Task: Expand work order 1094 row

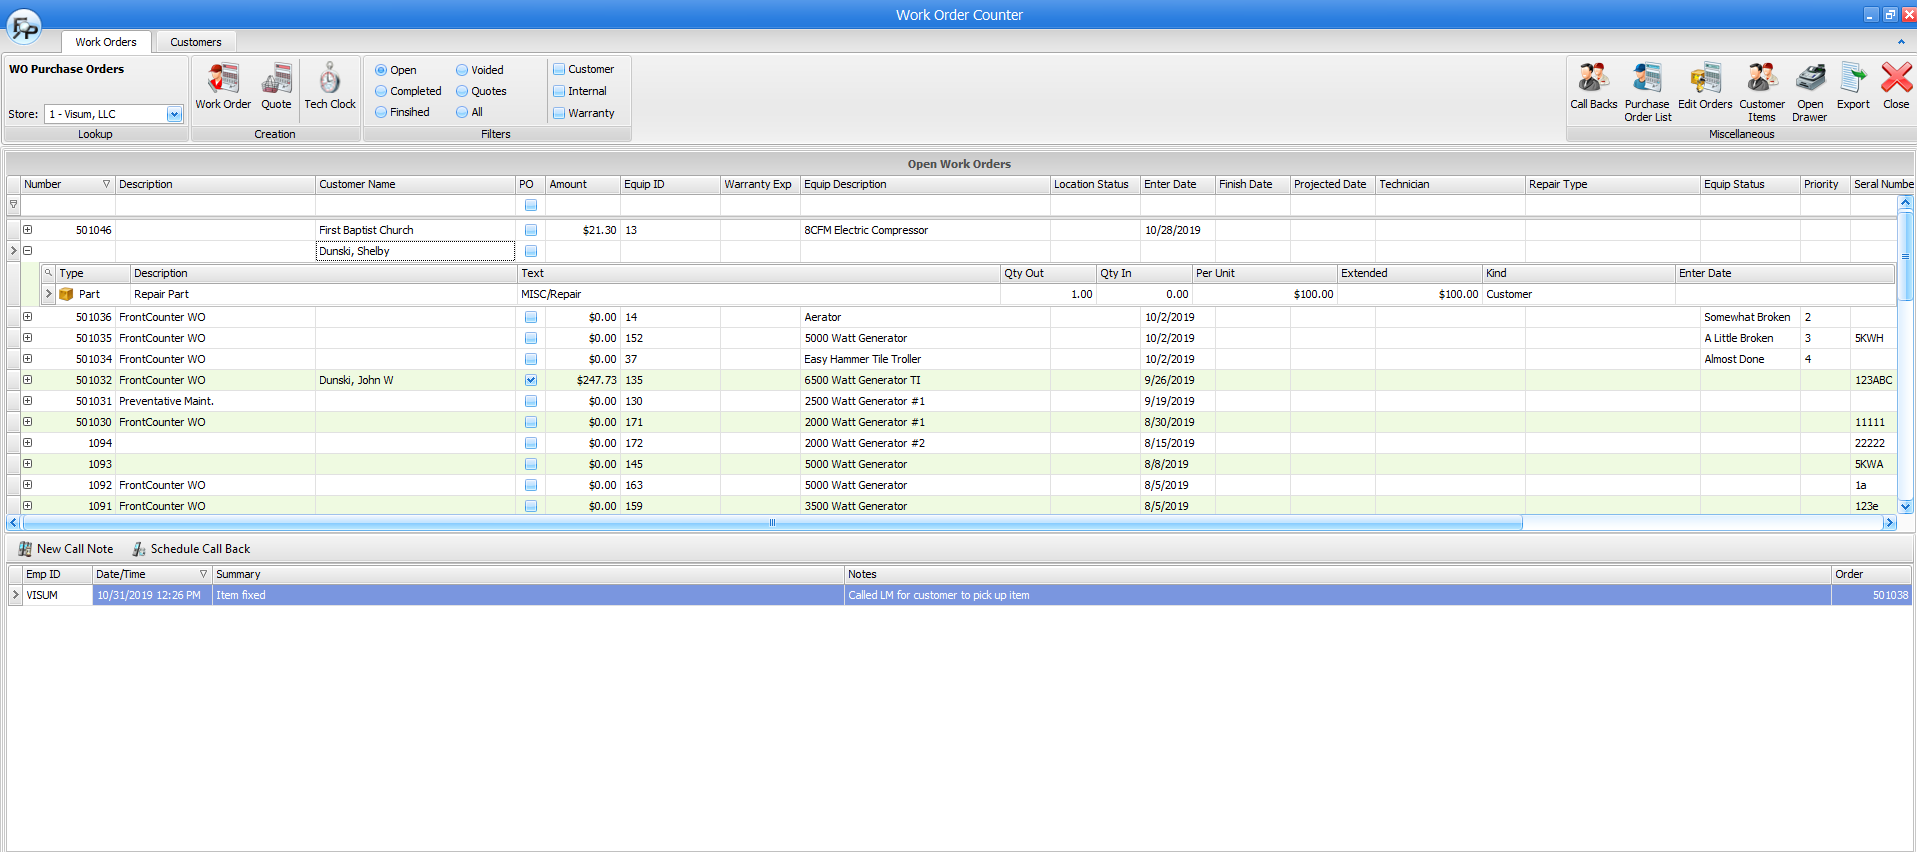Action: [28, 443]
